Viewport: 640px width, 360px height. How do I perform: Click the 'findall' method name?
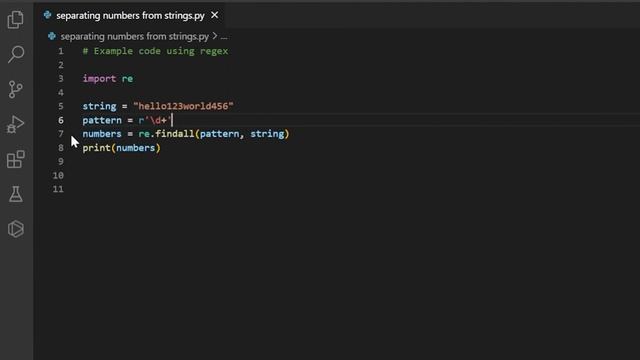[x=175, y=134]
